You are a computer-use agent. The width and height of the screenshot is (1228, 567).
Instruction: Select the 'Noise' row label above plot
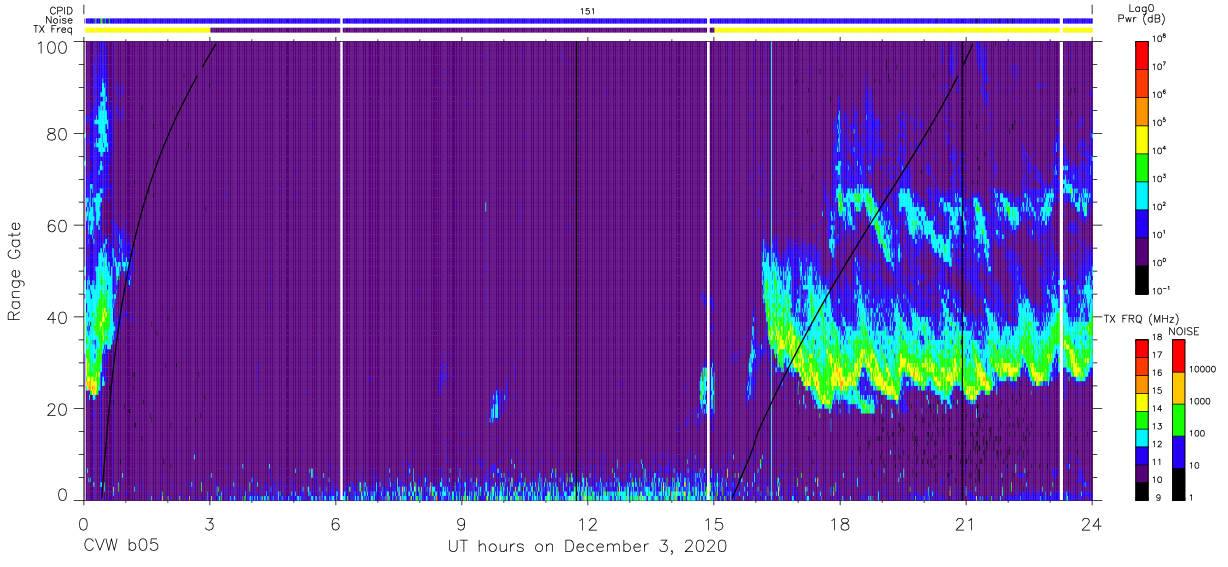60,20
